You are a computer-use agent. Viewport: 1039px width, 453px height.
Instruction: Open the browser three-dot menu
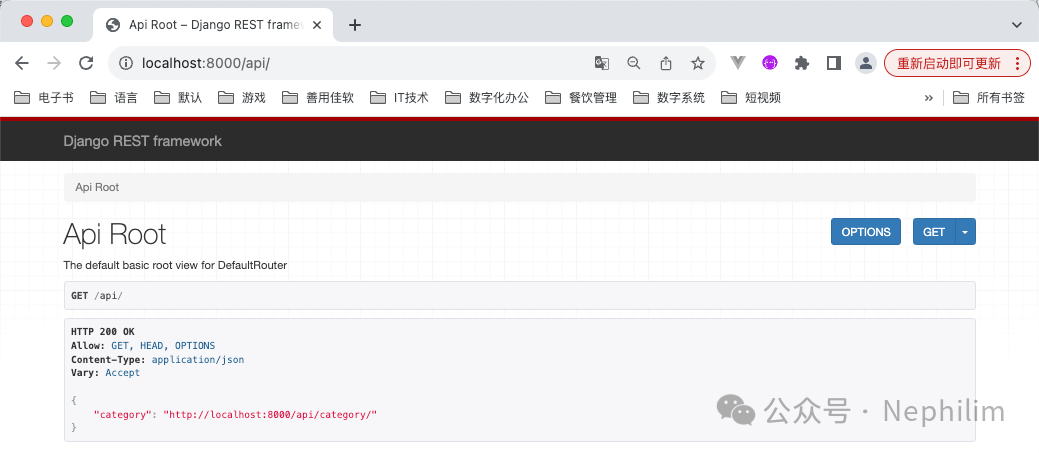1018,64
